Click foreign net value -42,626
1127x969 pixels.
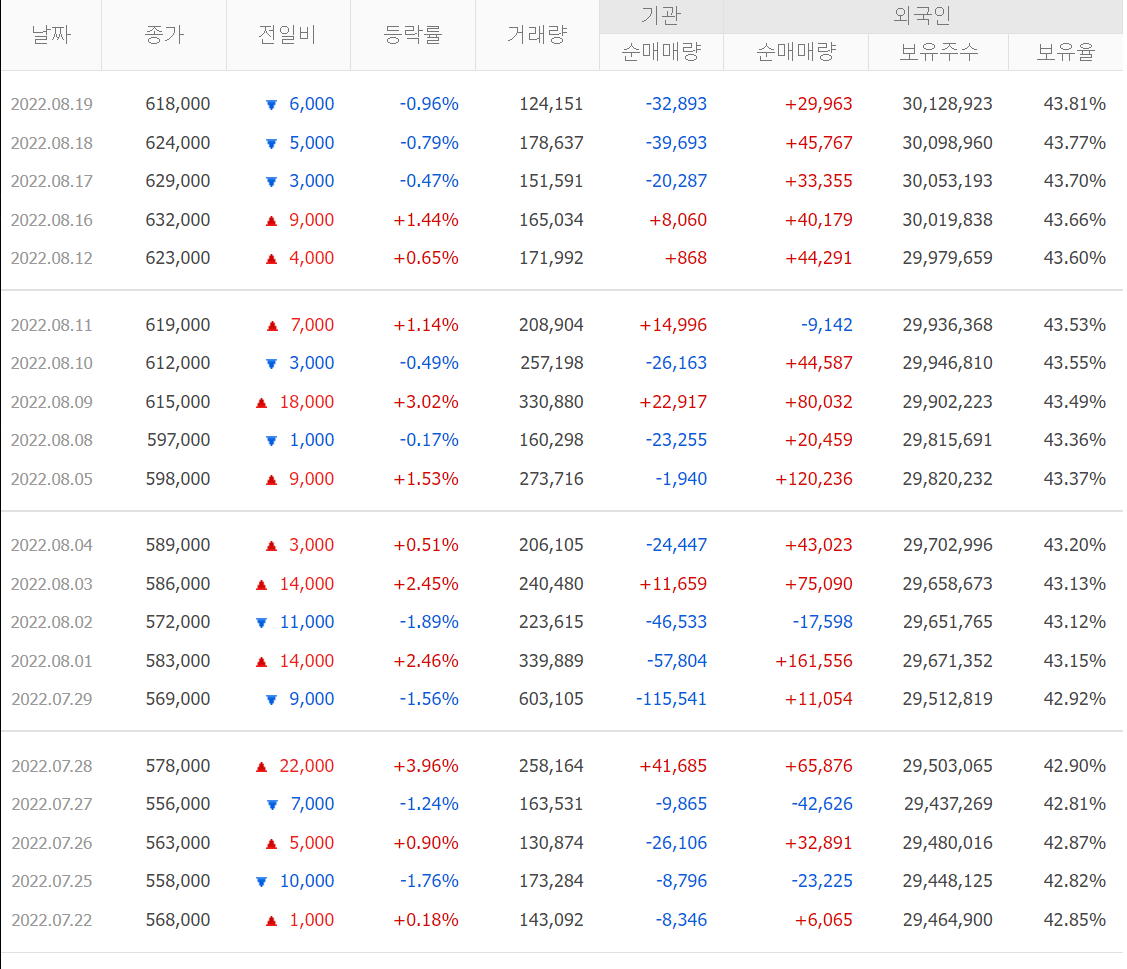(822, 804)
